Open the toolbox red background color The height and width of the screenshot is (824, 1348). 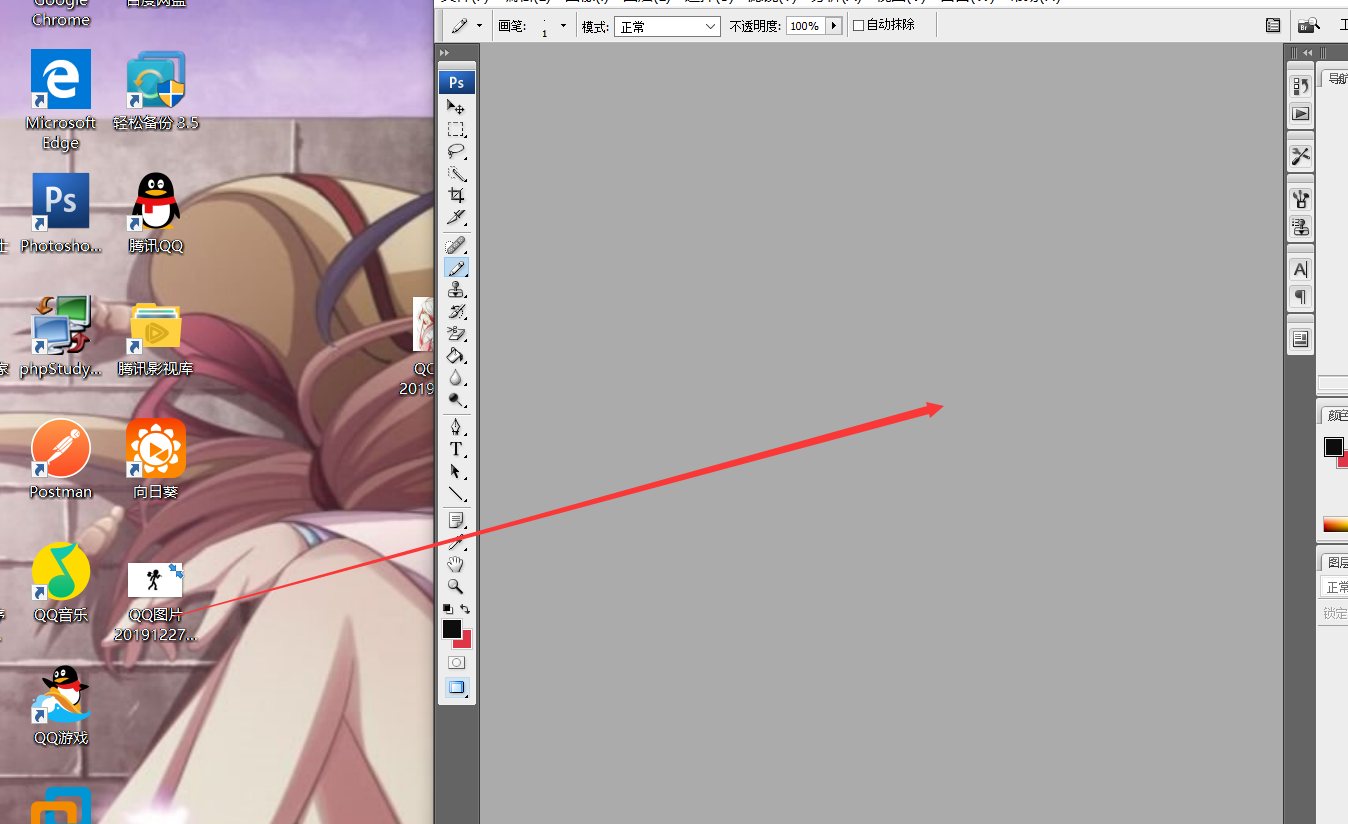(x=465, y=642)
